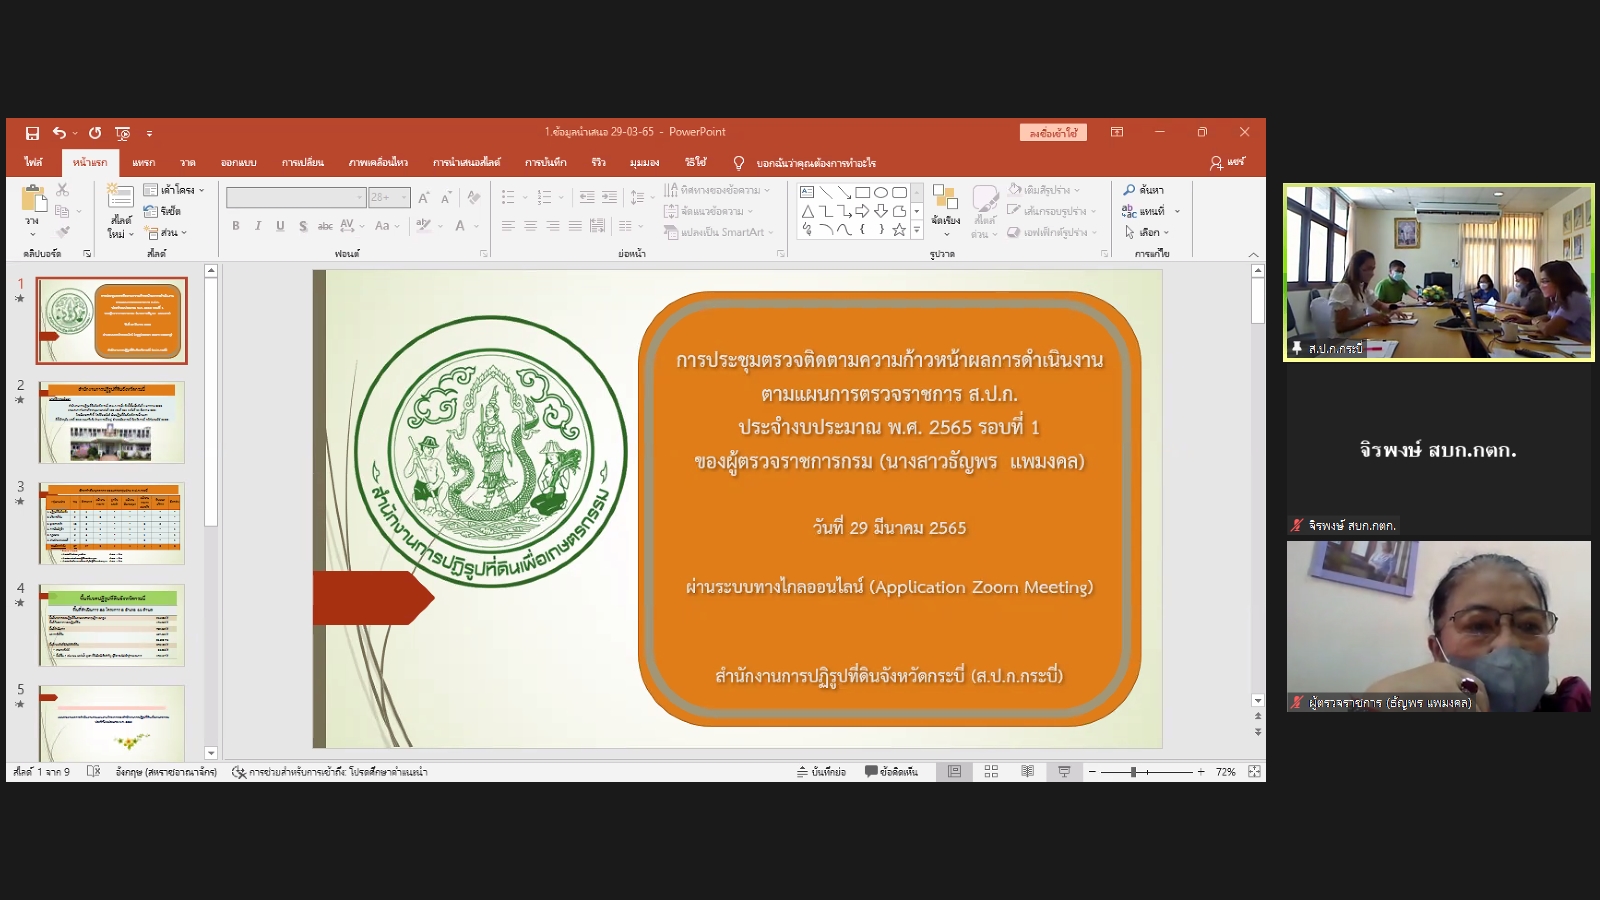
Task: Switch to the วาด (Draw) tab
Action: point(187,162)
